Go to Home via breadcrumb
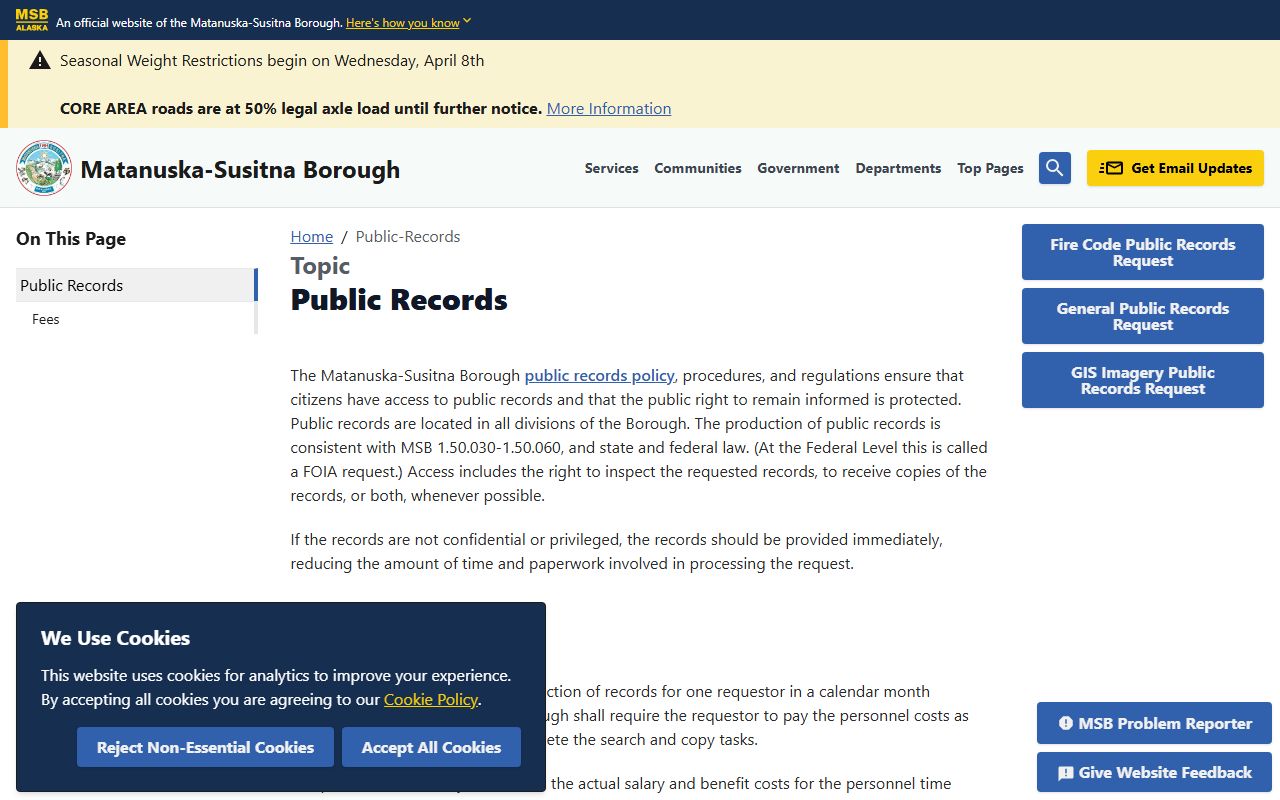 pos(311,237)
